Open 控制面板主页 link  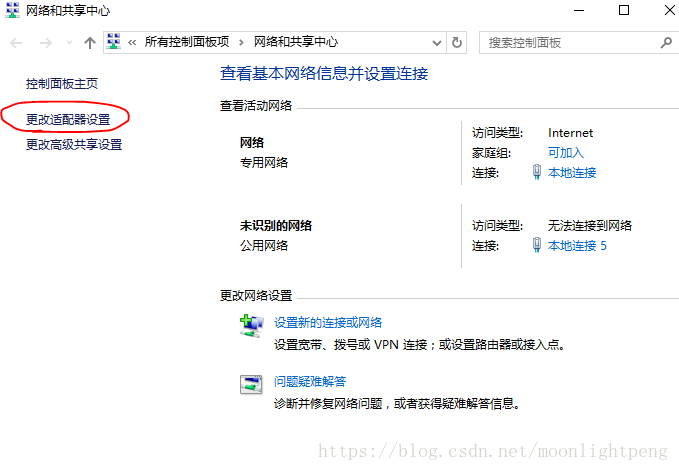coord(62,84)
